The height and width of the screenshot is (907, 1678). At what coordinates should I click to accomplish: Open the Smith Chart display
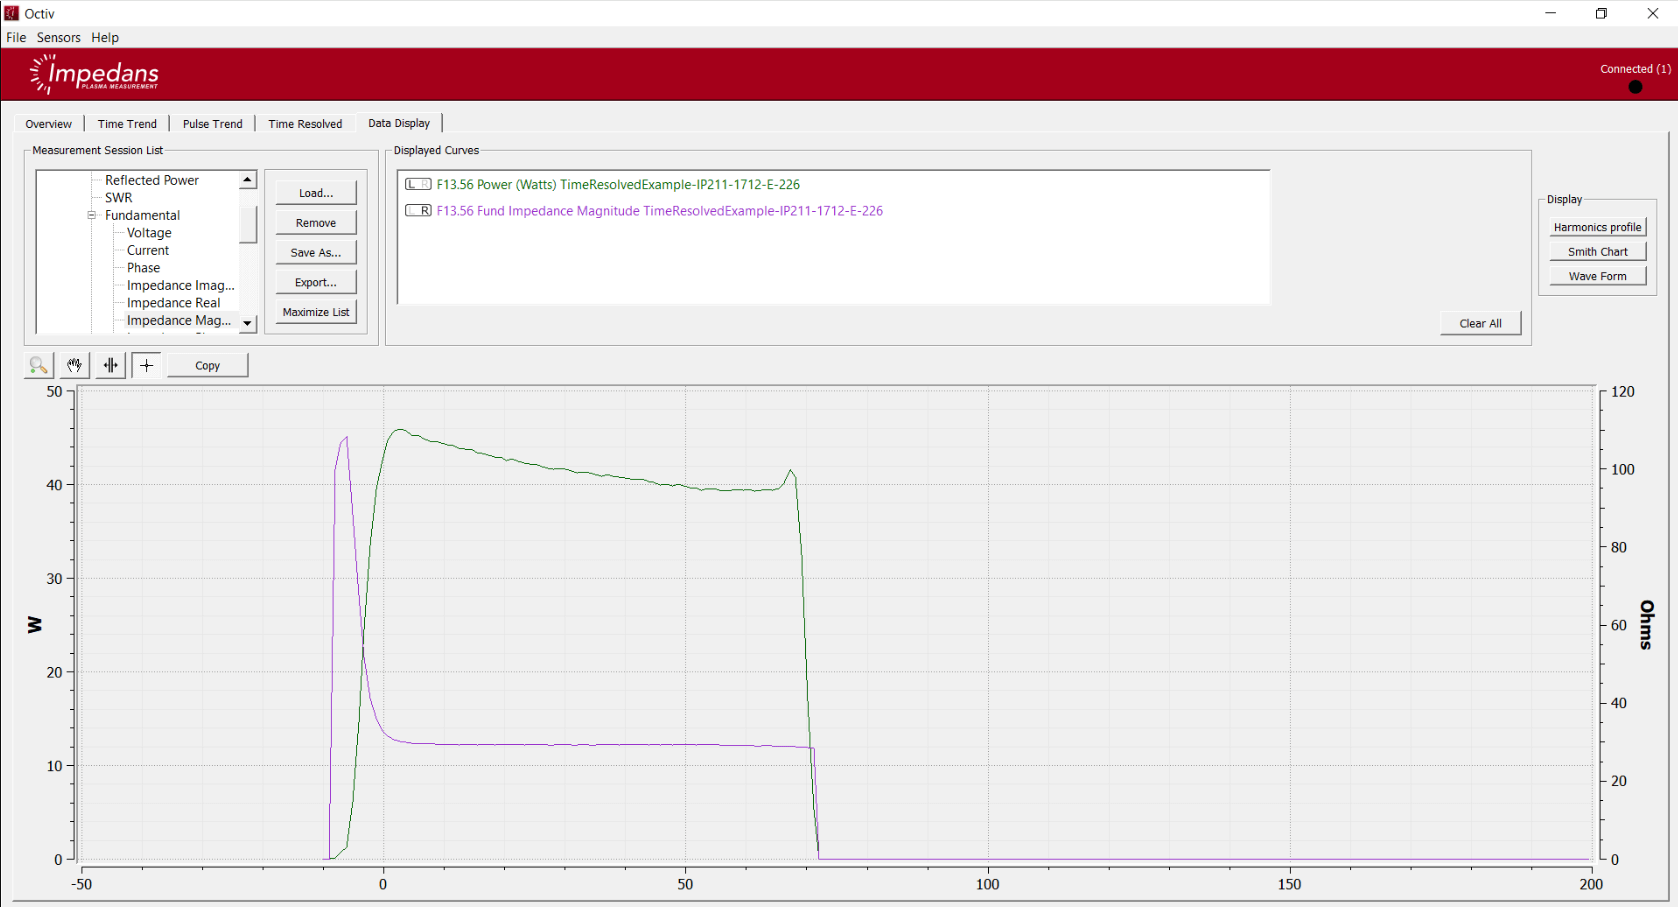1597,252
